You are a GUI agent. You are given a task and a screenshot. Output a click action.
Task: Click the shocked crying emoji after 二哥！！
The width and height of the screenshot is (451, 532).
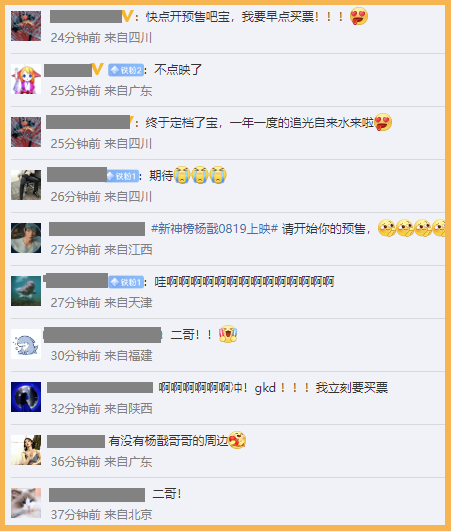coord(228,334)
